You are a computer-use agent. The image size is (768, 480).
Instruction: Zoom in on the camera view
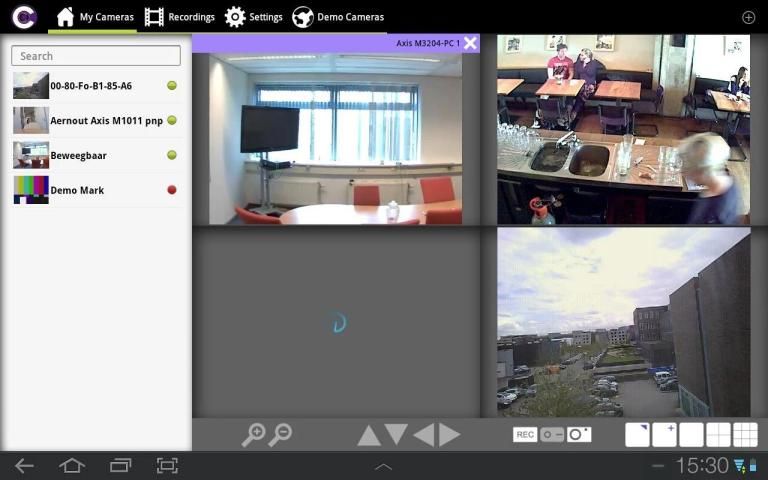(x=253, y=435)
